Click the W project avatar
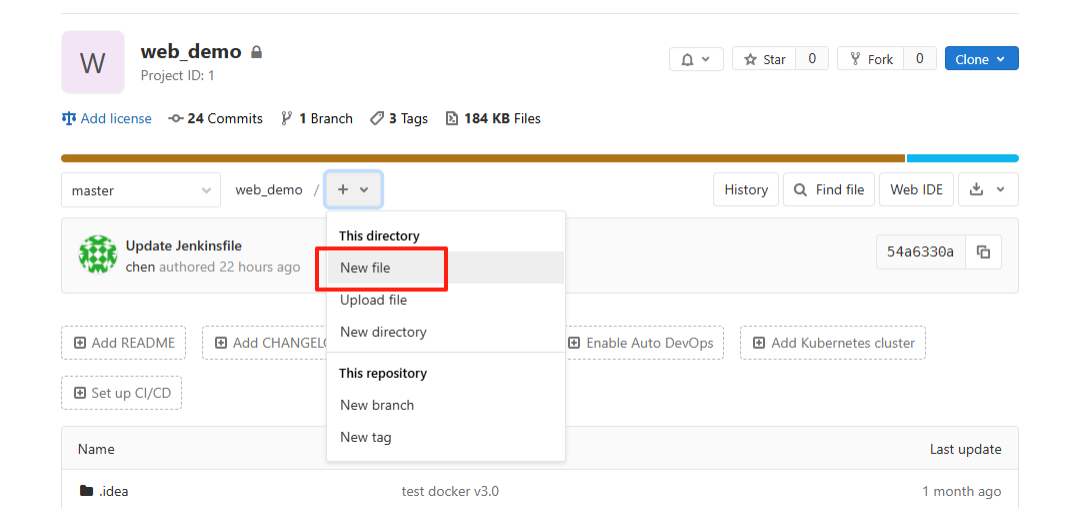This screenshot has width=1067, height=509. click(x=93, y=62)
